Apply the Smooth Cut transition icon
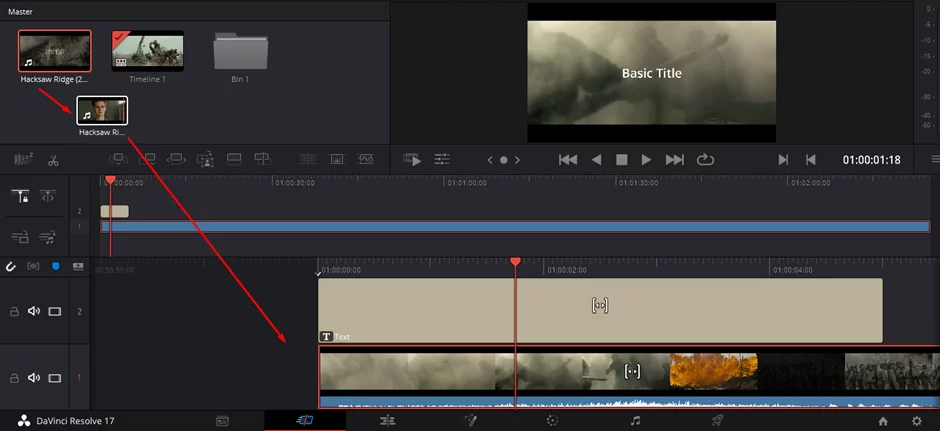The height and width of the screenshot is (431, 940). (366, 159)
